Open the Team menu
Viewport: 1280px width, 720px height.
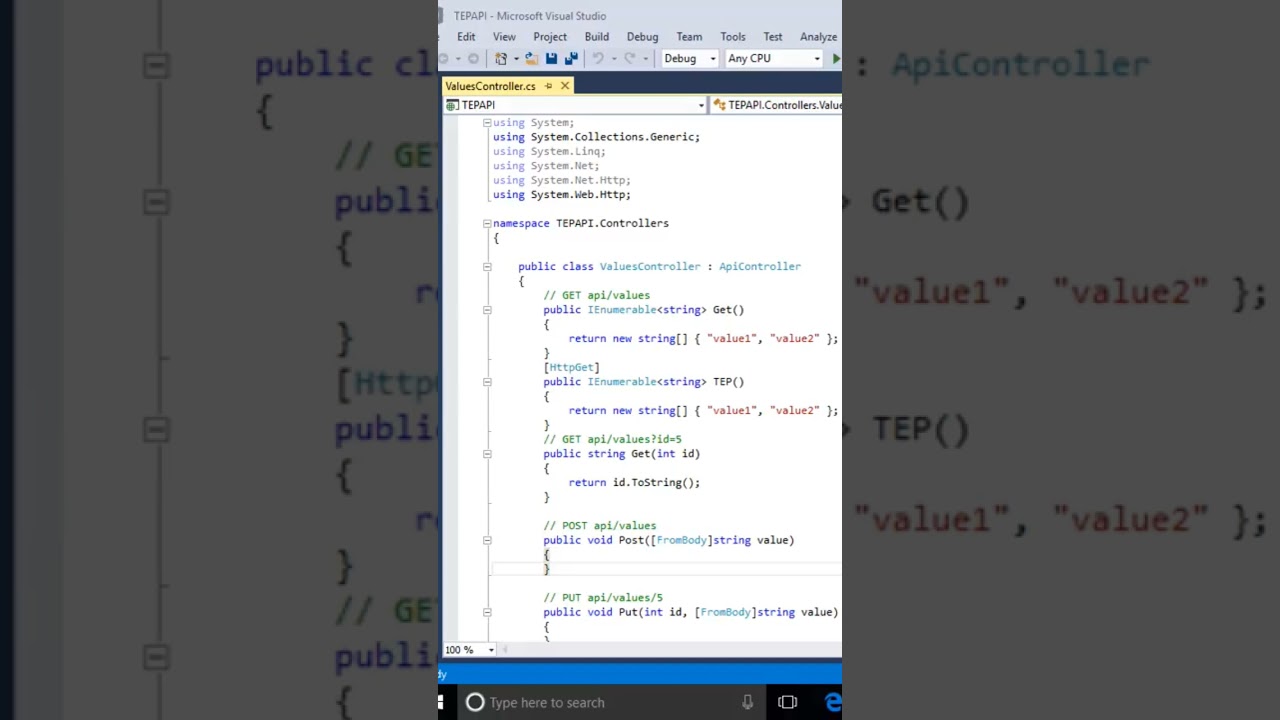[689, 37]
